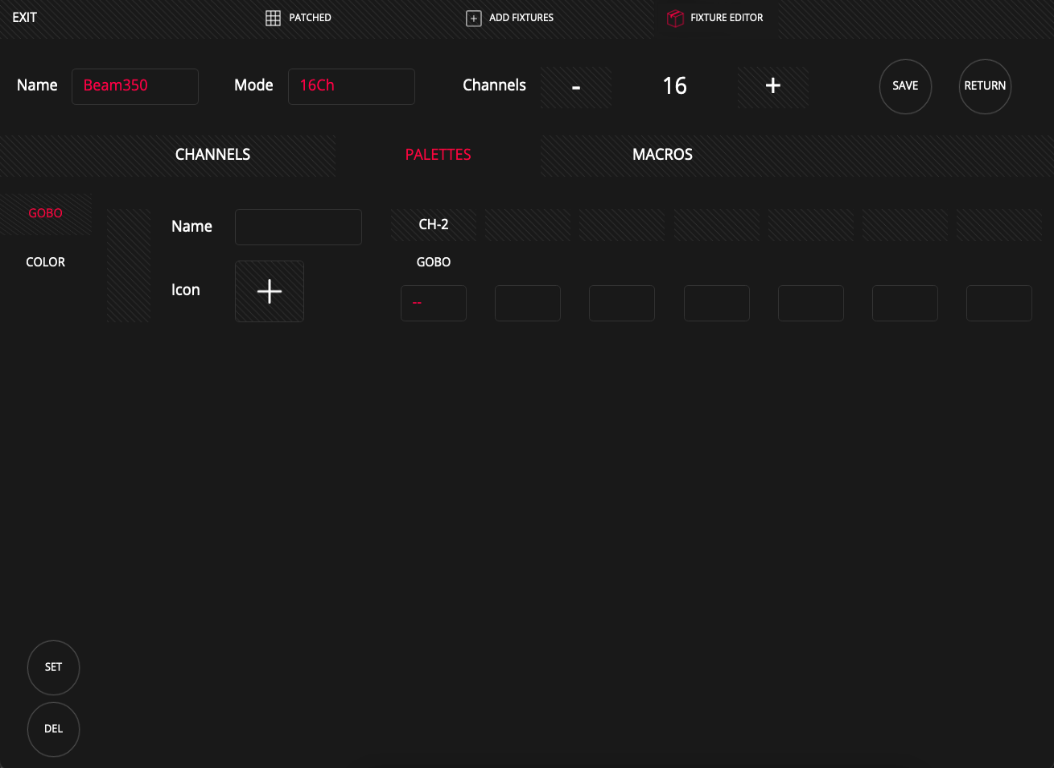Click EXIT in the top bar
Viewport: 1054px width, 768px height.
tap(24, 17)
